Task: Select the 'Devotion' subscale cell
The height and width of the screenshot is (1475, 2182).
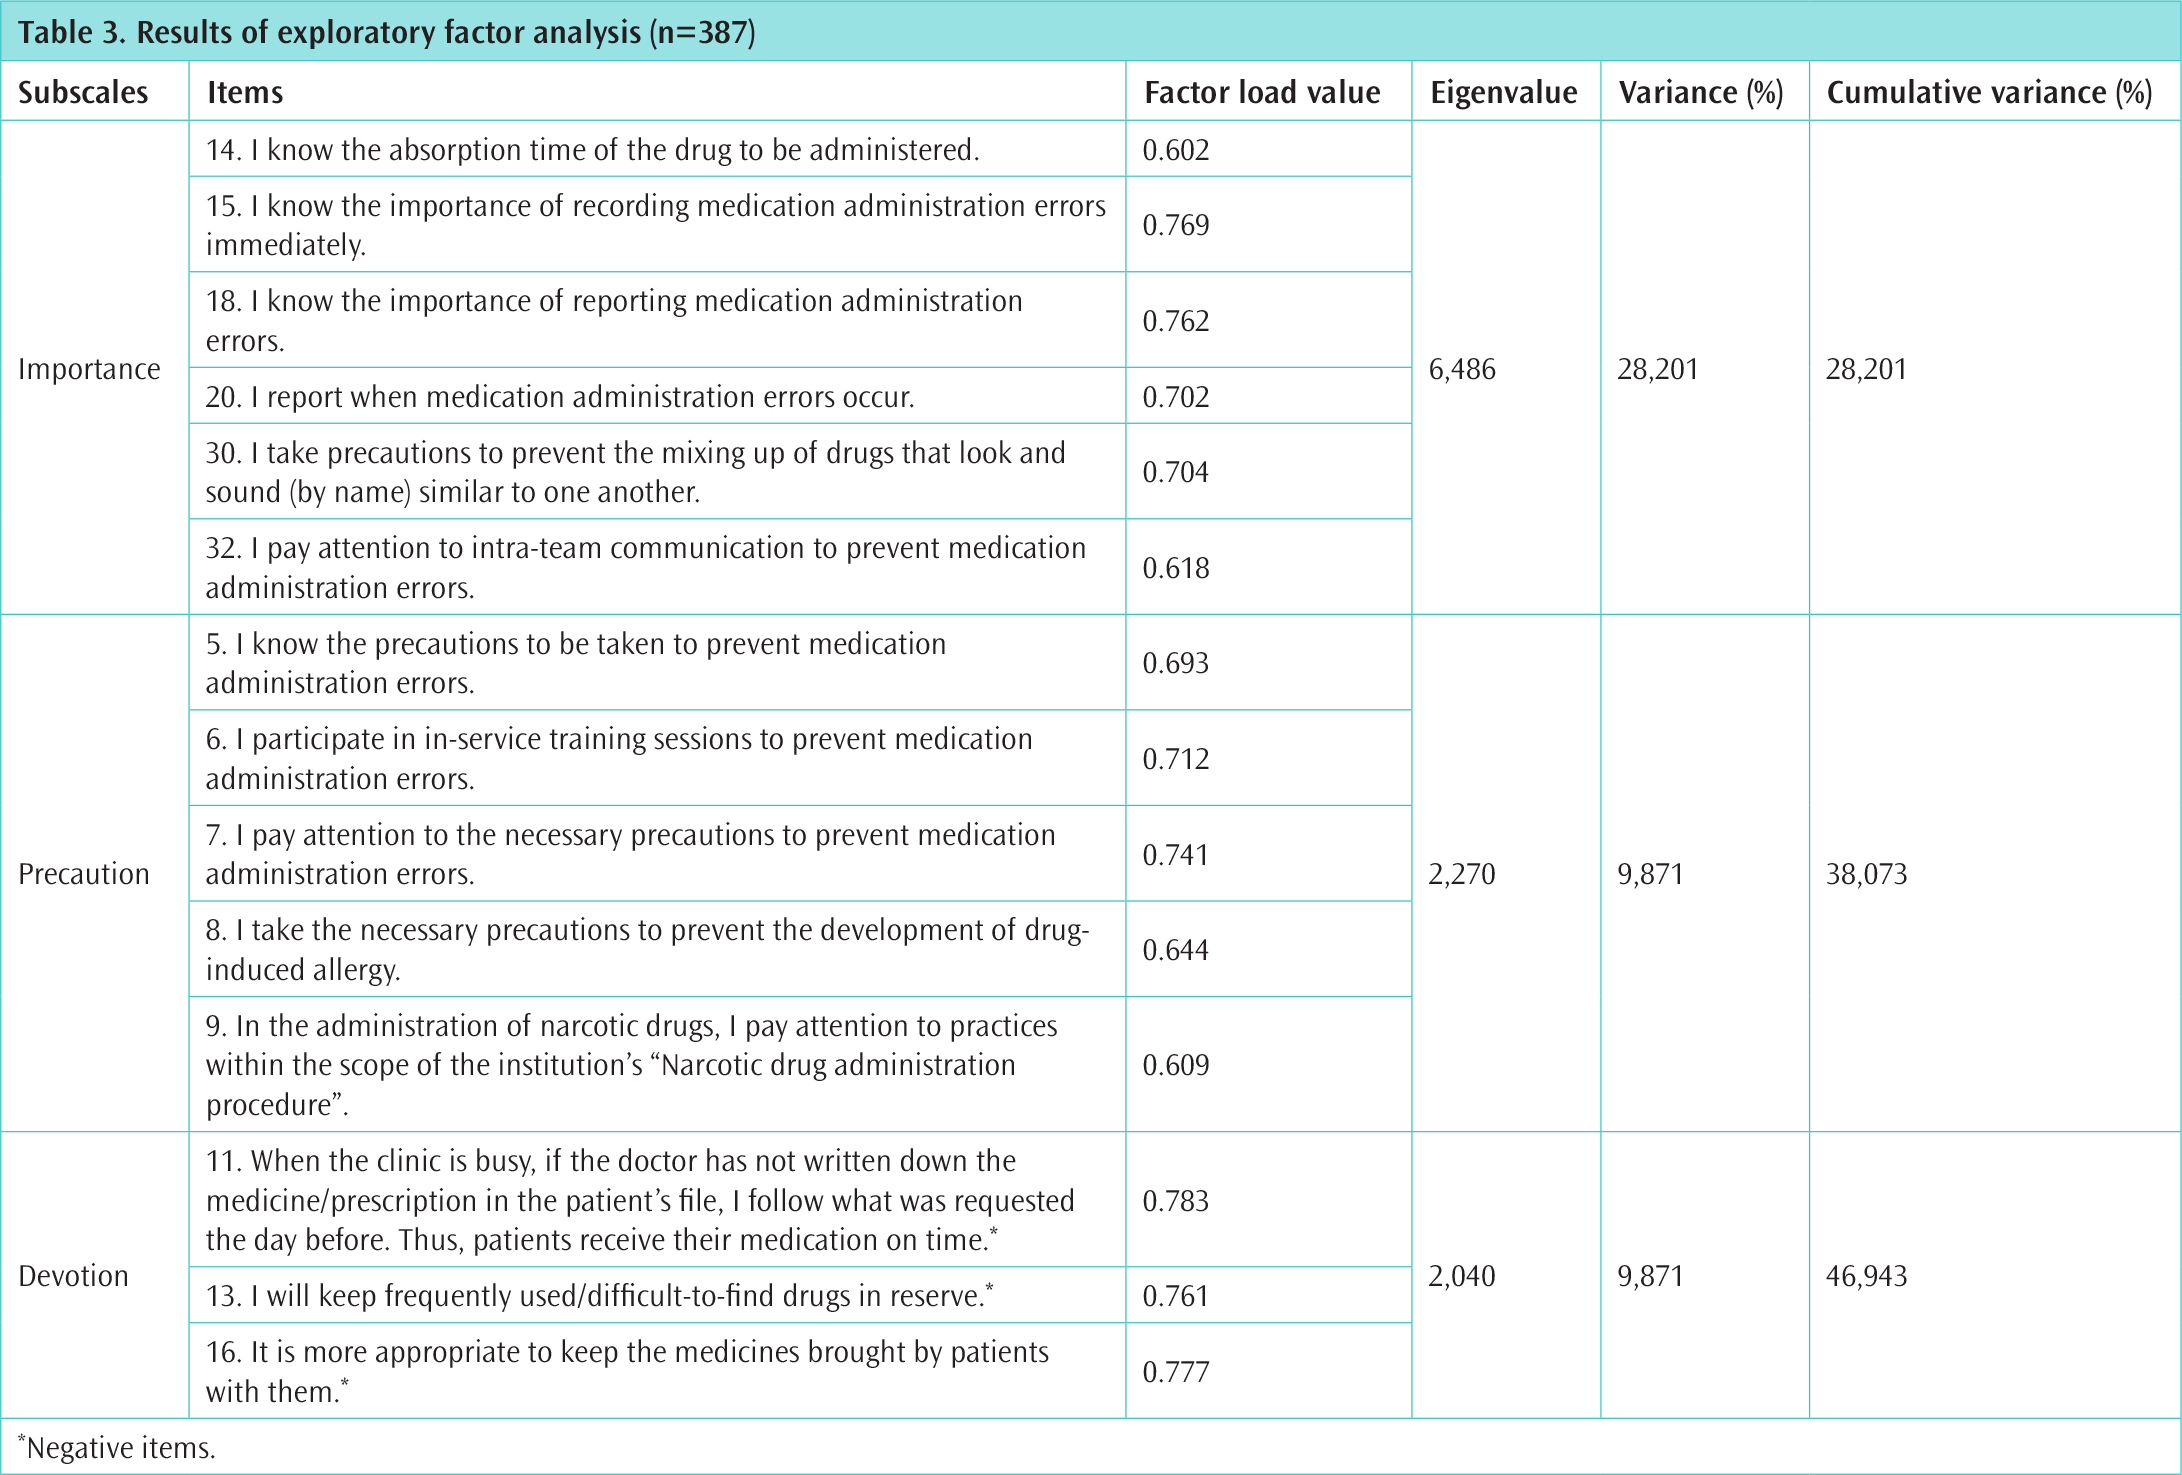Action: tap(73, 1276)
